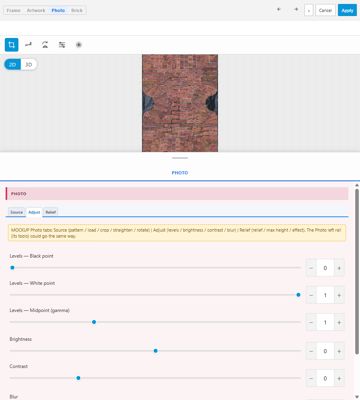Click the Brightness slider

(x=155, y=351)
